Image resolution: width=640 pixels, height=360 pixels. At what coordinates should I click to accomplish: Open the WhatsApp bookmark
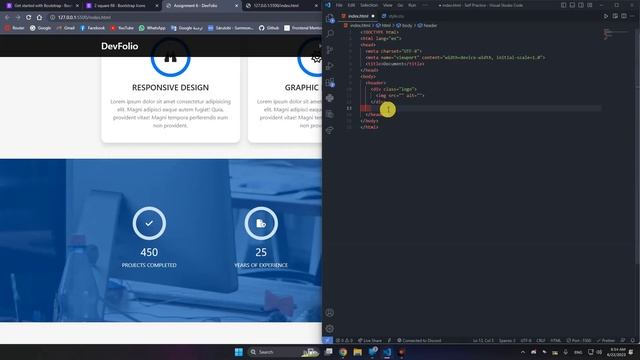coord(152,28)
